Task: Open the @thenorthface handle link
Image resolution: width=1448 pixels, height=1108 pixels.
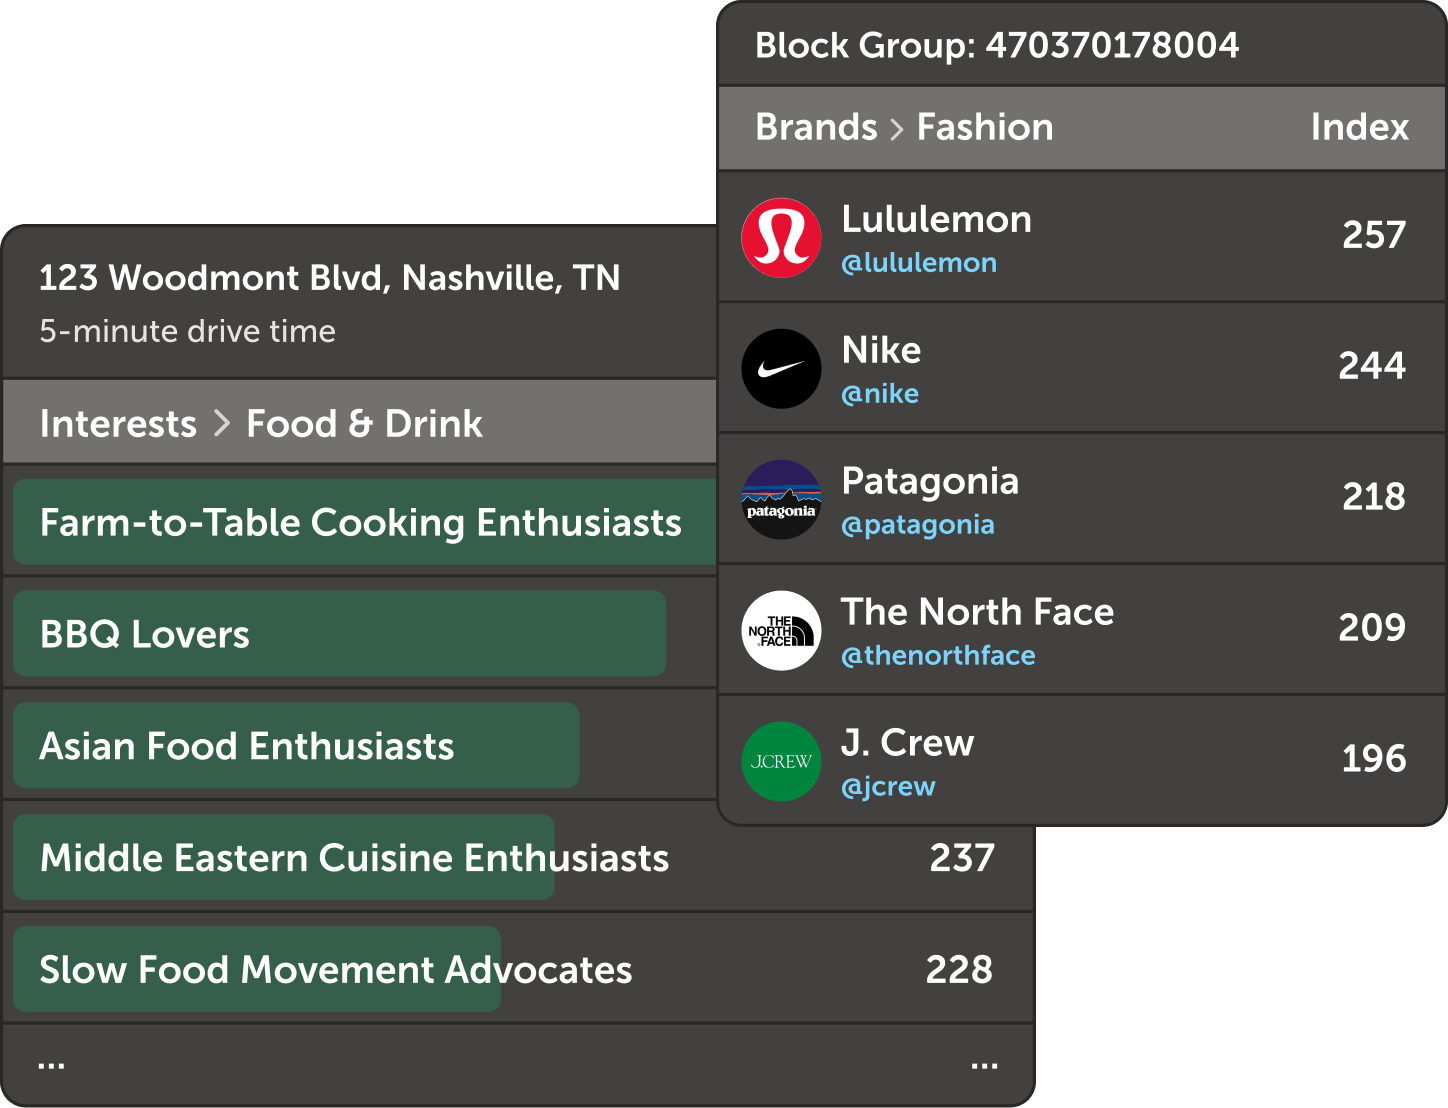Action: 938,656
